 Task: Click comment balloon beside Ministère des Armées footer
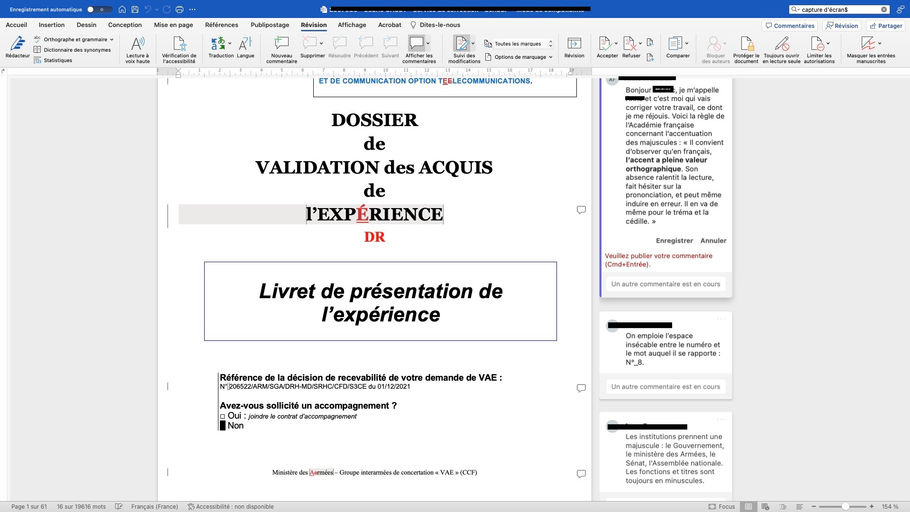click(x=581, y=474)
